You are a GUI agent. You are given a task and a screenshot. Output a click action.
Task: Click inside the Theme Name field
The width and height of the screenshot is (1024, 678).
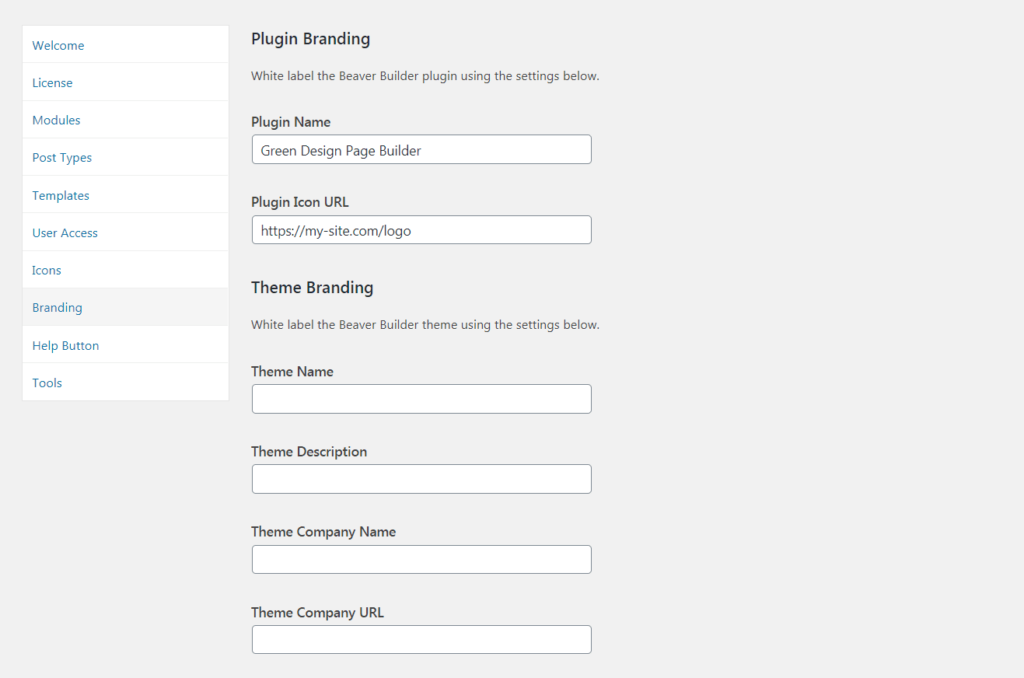pyautogui.click(x=421, y=398)
